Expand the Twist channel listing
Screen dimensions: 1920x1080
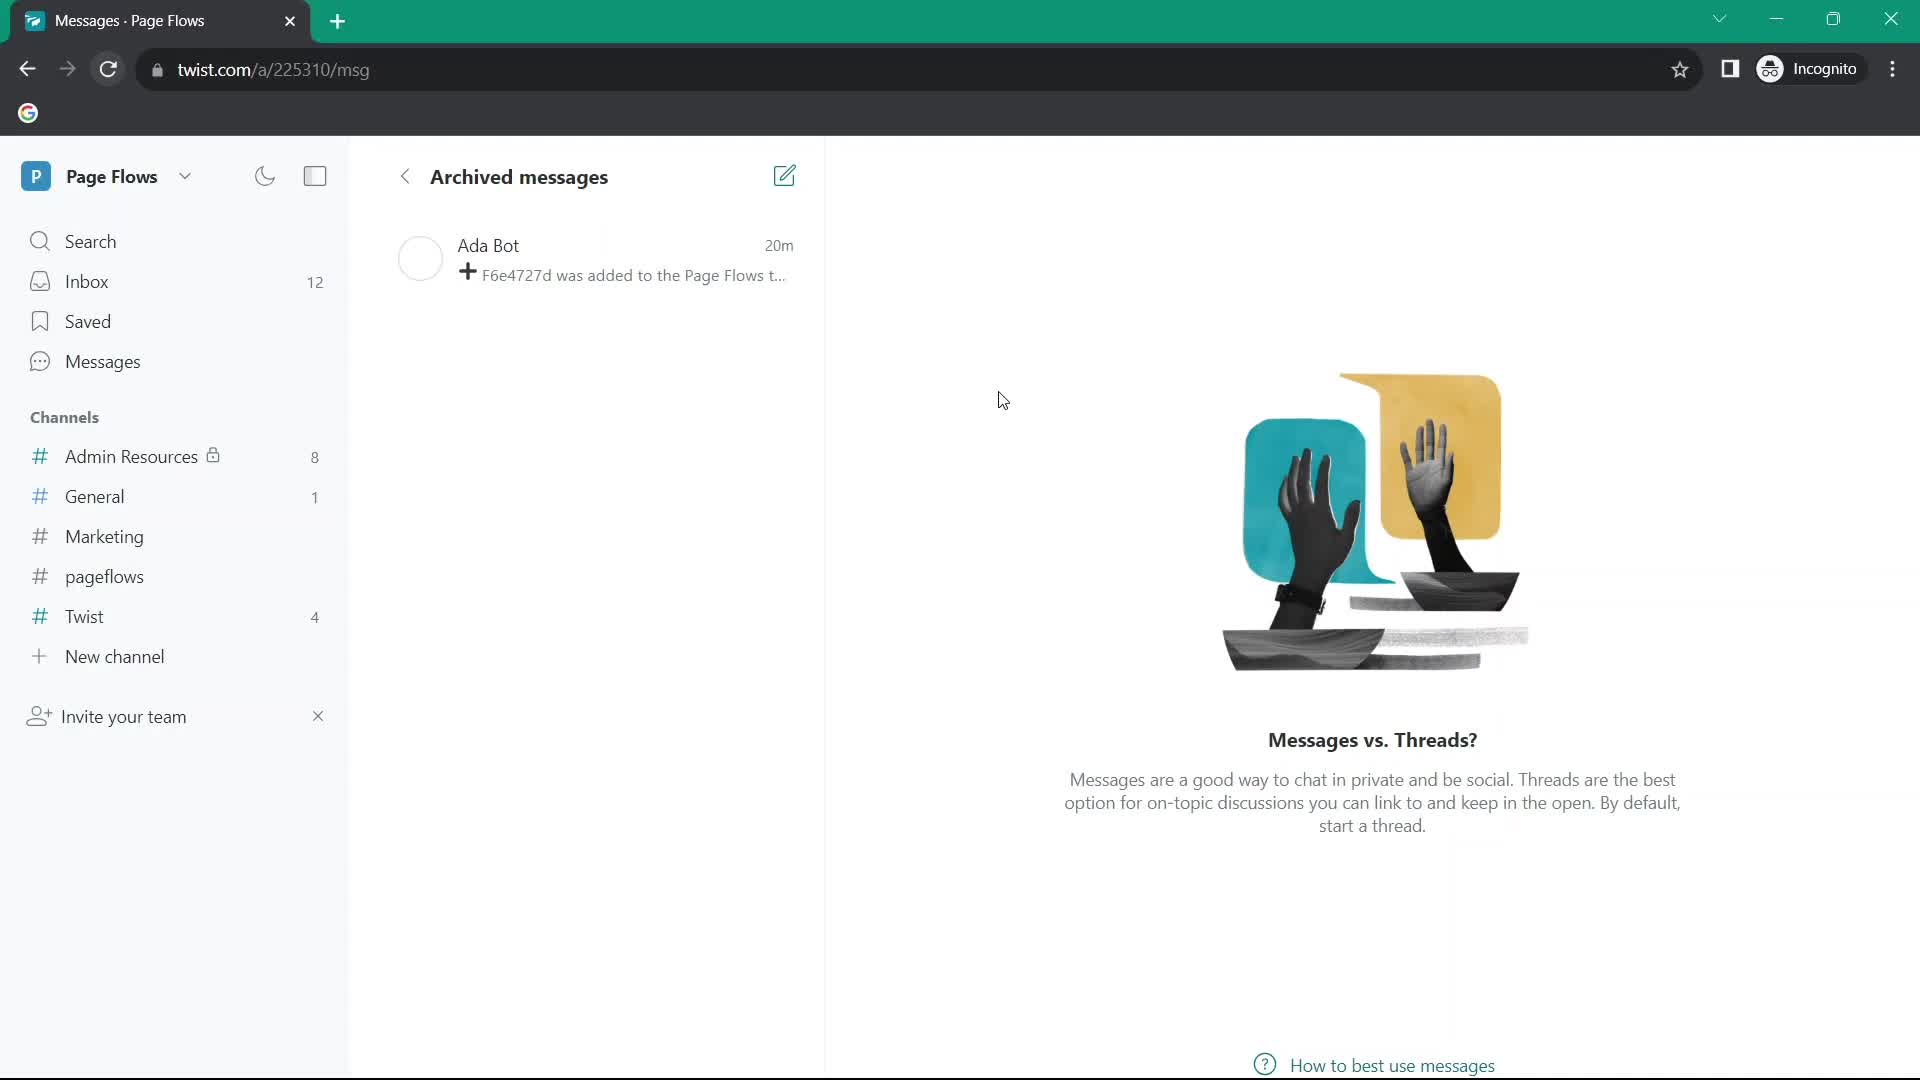(83, 616)
